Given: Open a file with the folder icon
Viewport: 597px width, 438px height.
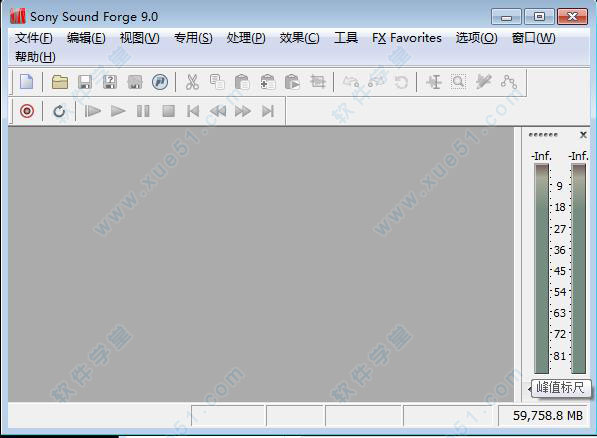Looking at the screenshot, I should point(60,82).
